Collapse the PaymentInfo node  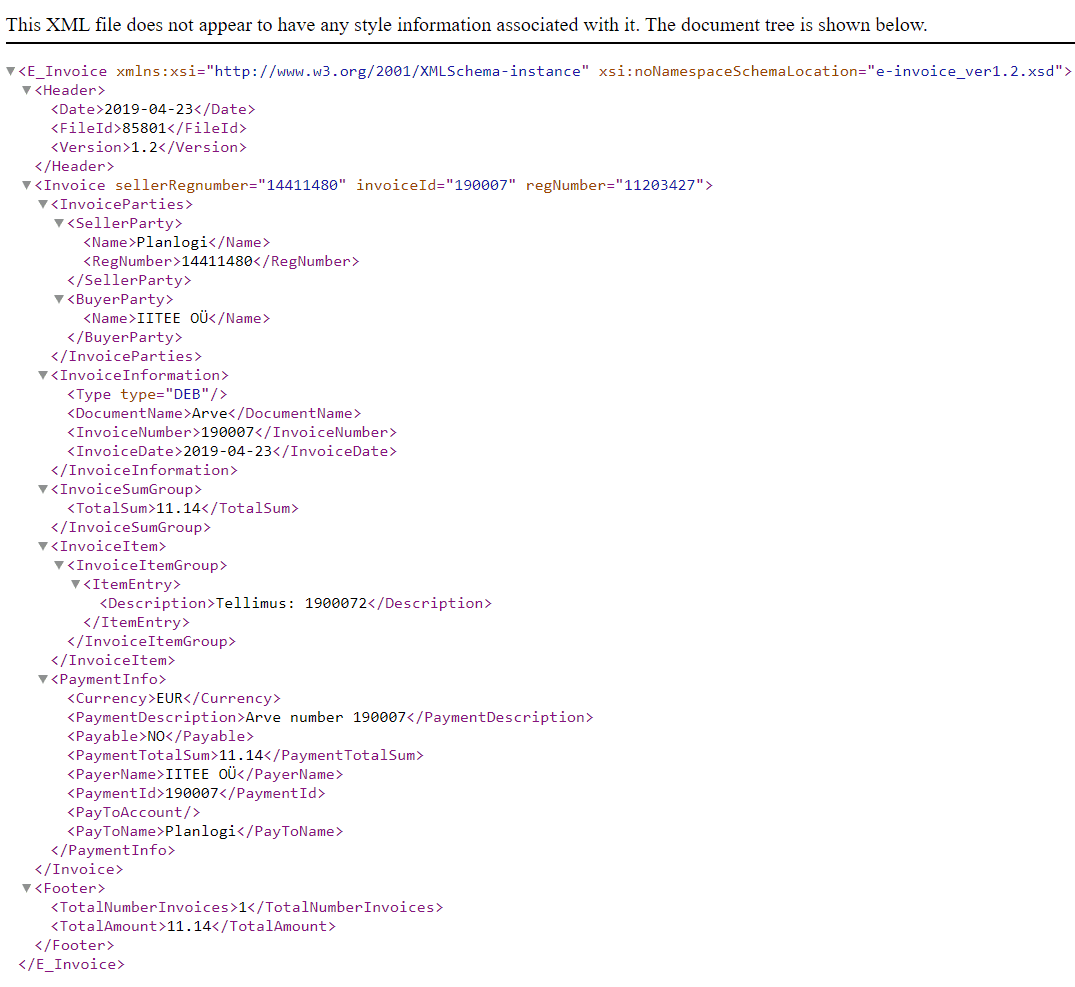[43, 679]
